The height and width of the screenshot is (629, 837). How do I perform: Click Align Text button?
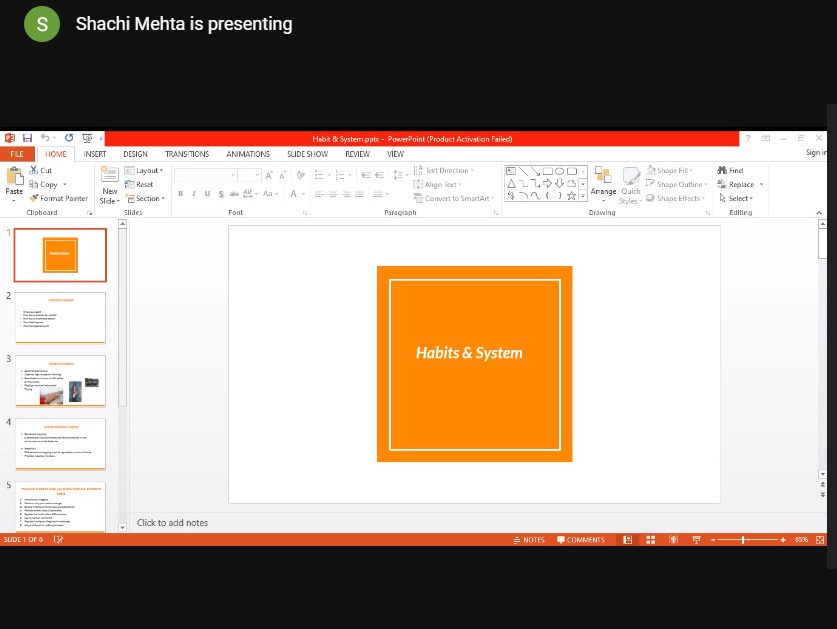(437, 184)
